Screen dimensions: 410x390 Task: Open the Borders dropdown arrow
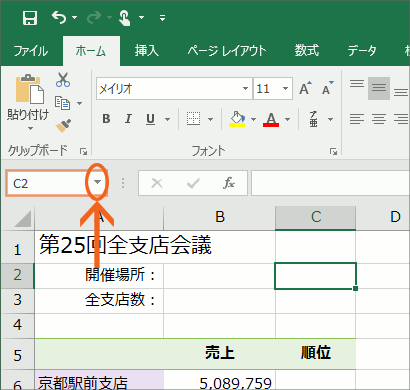pos(210,119)
